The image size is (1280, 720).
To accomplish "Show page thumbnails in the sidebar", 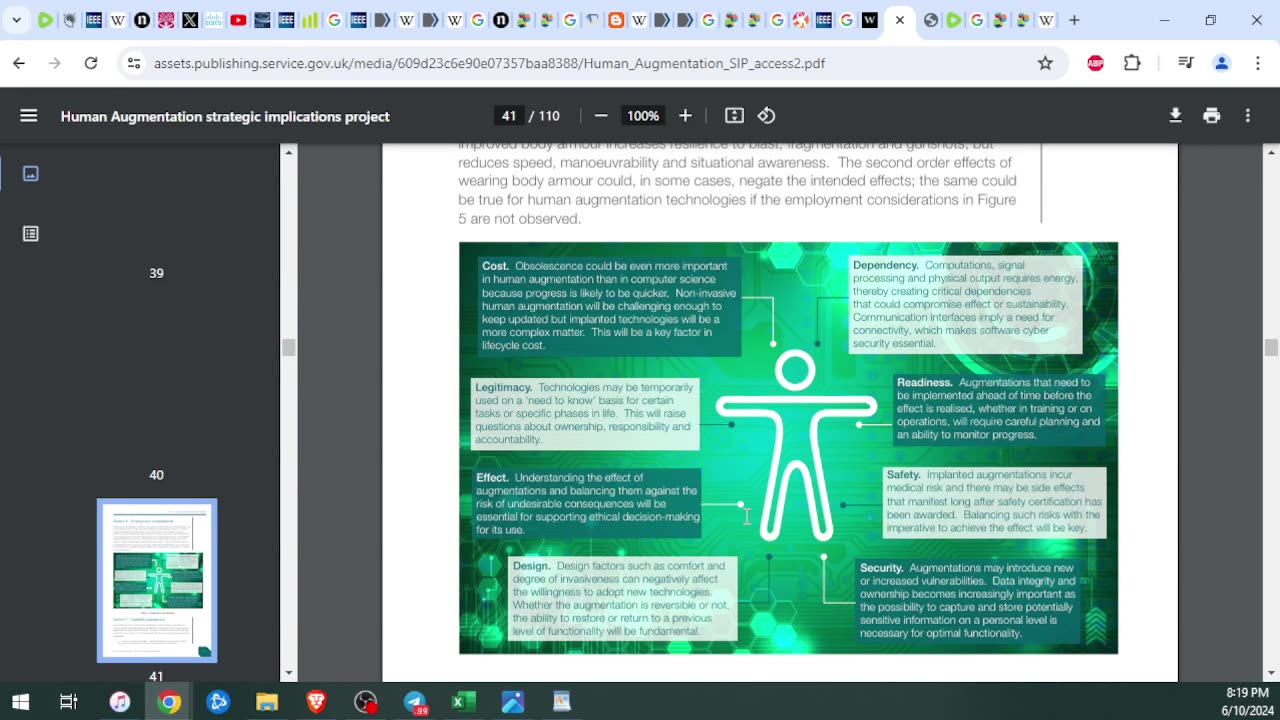I will click(x=31, y=174).
